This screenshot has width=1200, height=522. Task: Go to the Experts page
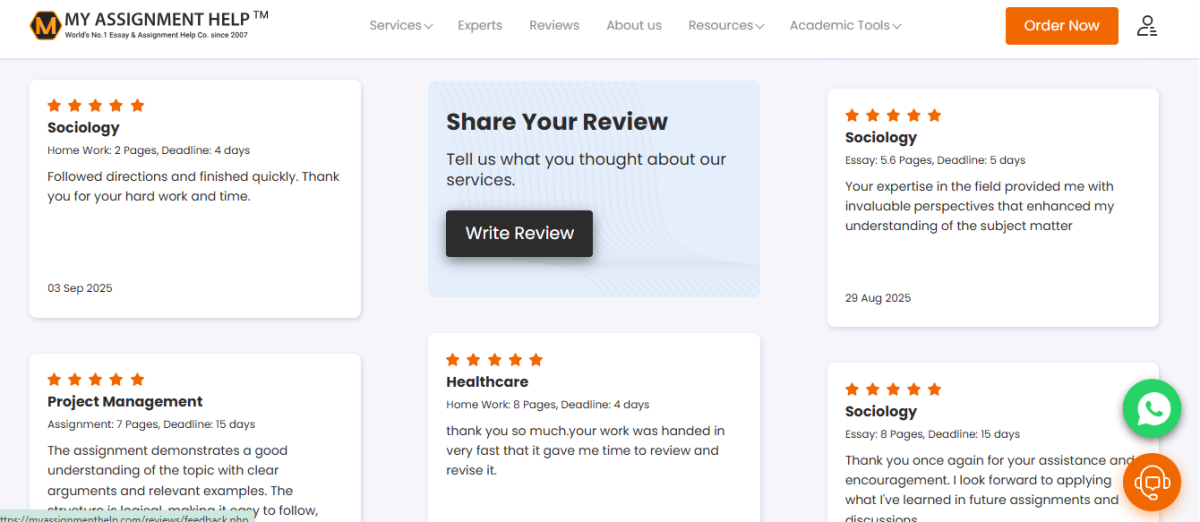(480, 26)
